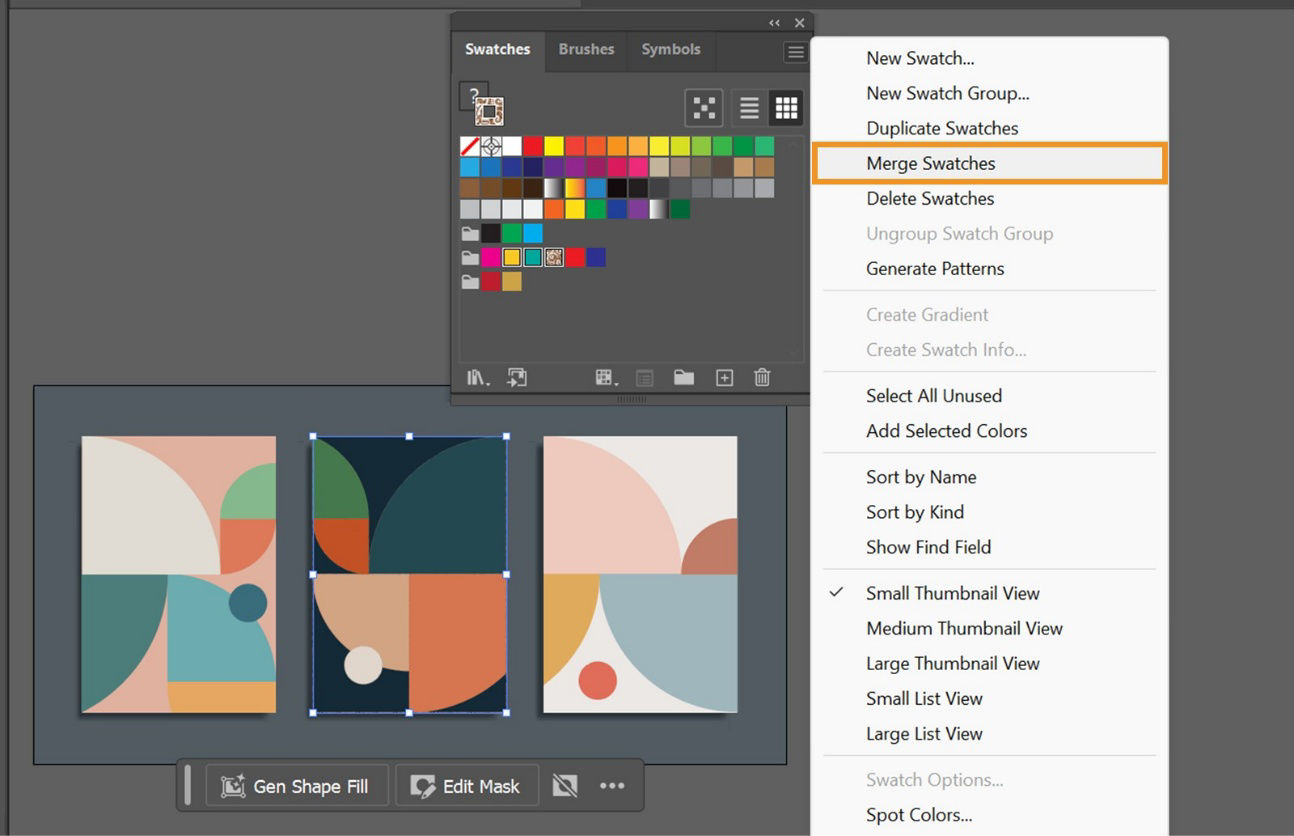Click the Add to Library icon

(x=518, y=378)
